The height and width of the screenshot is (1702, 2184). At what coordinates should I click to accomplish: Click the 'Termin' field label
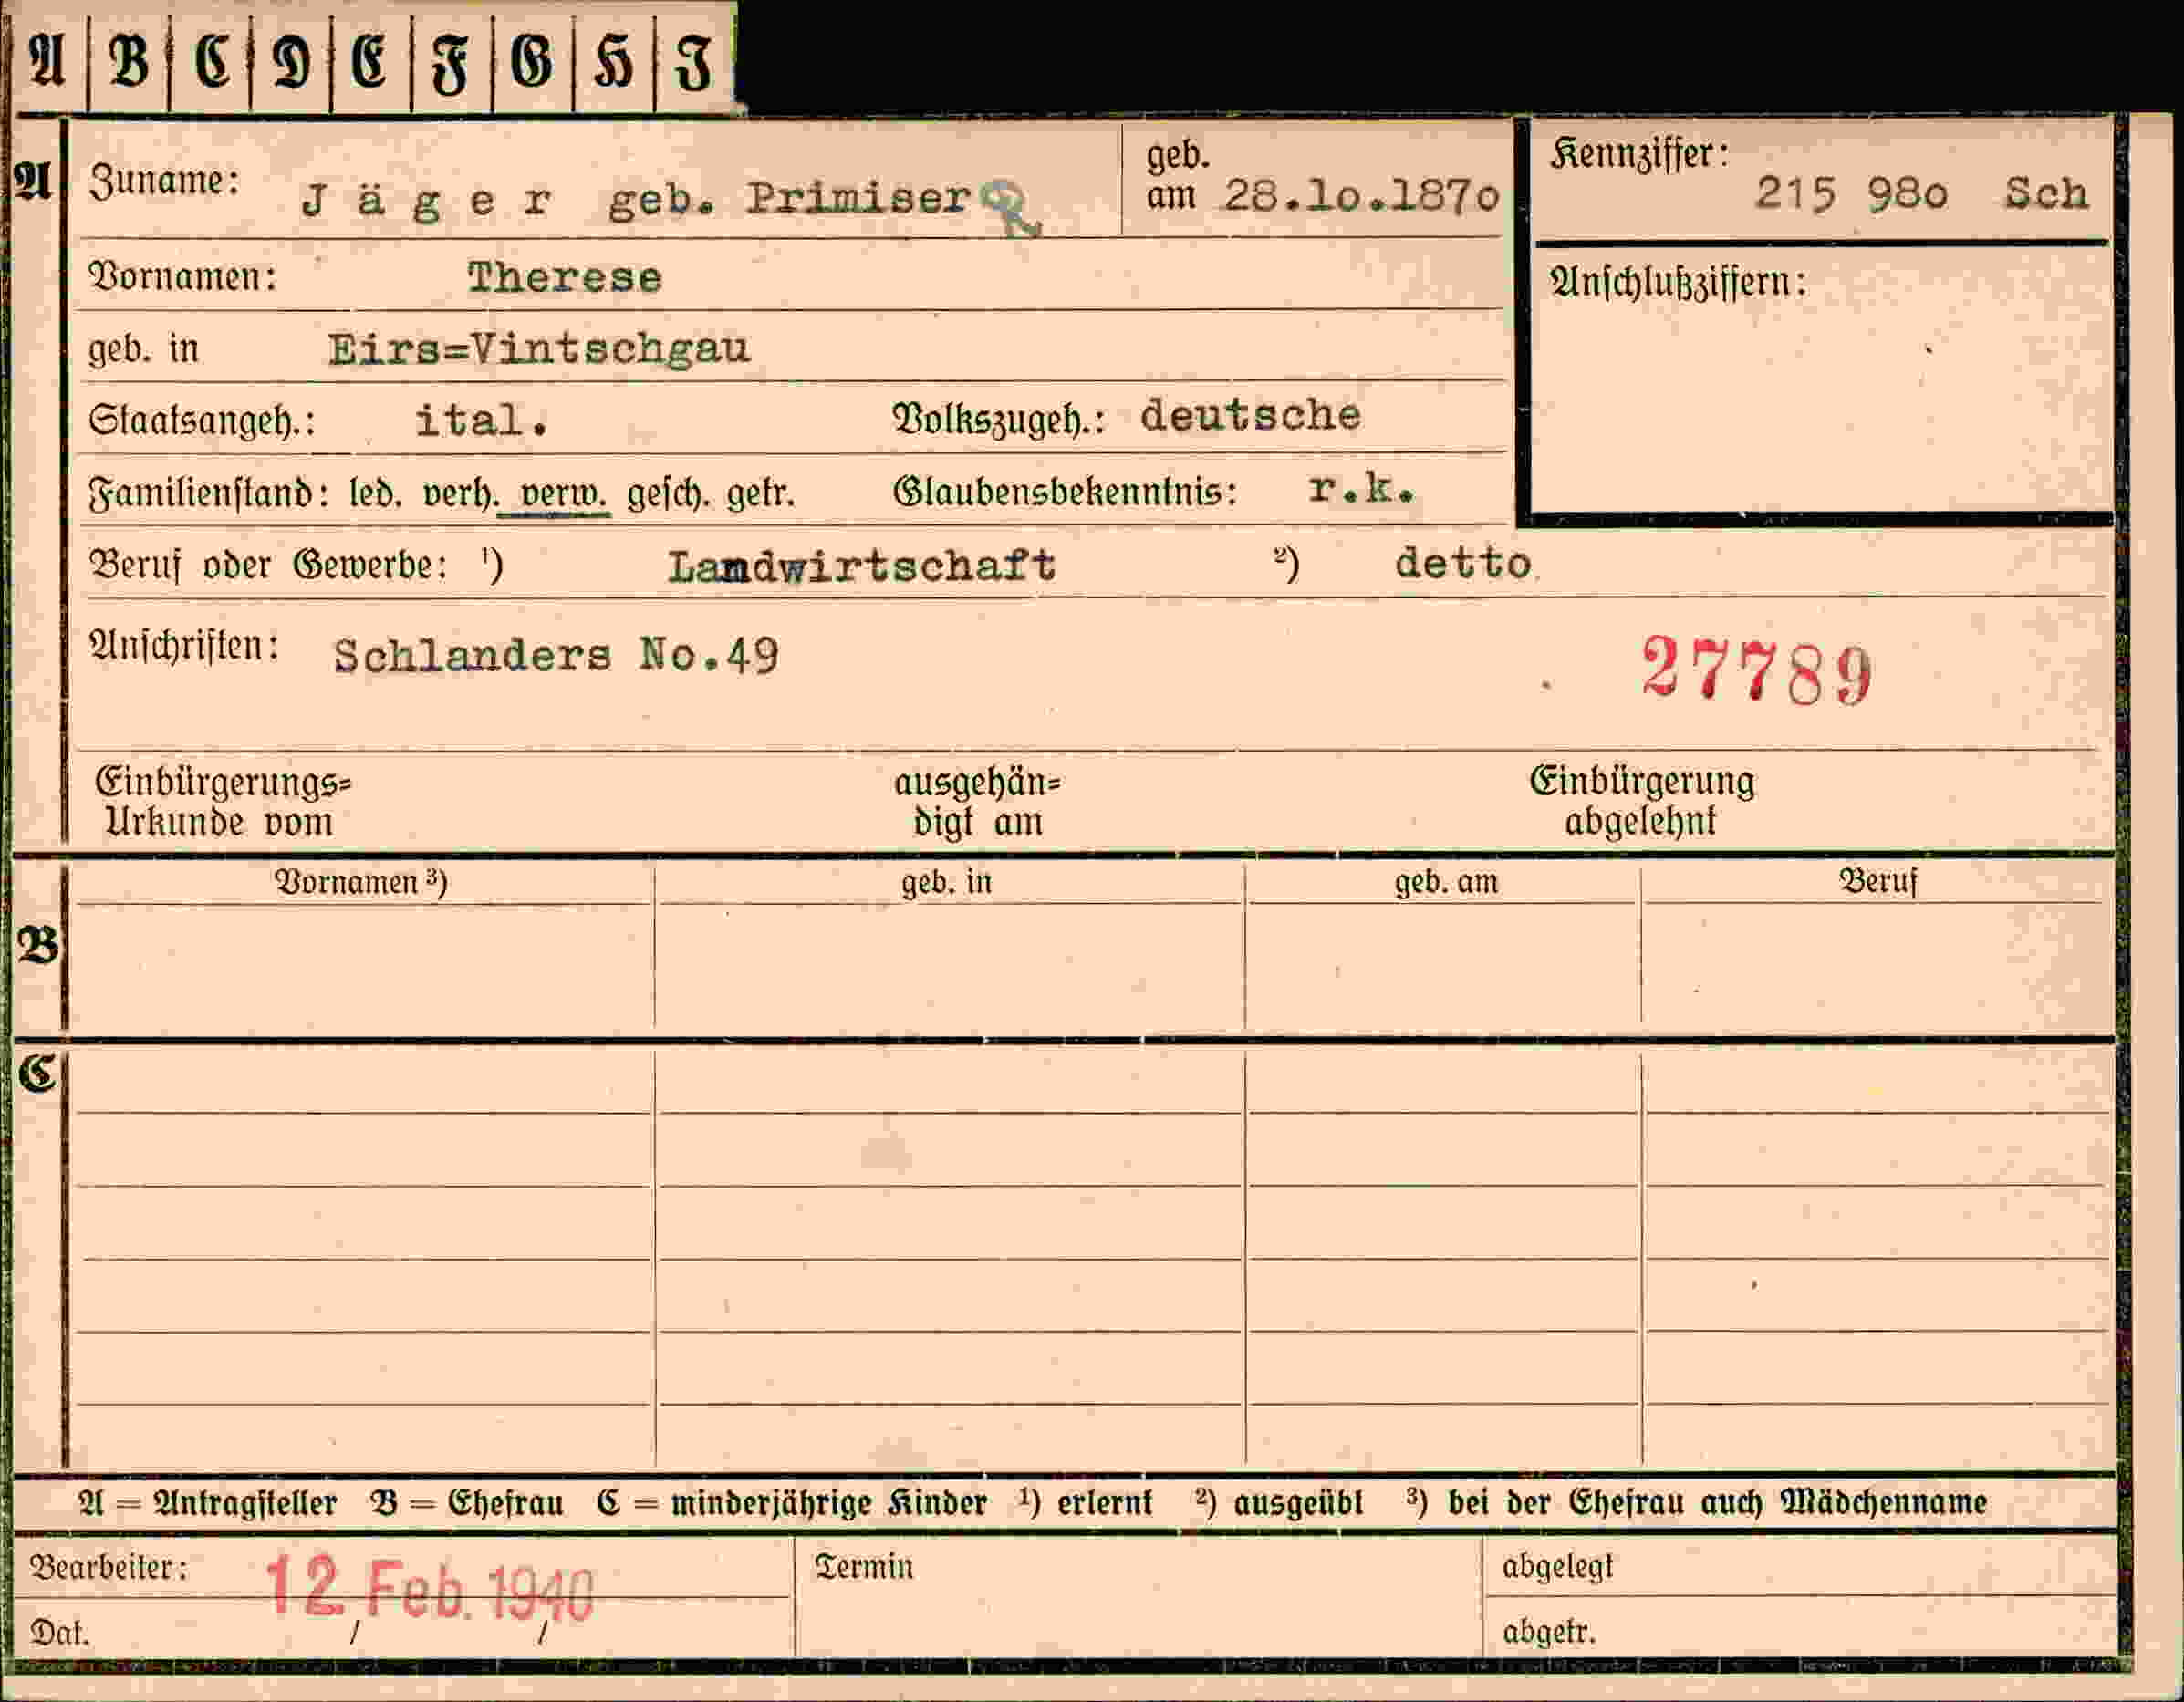pyautogui.click(x=864, y=1567)
